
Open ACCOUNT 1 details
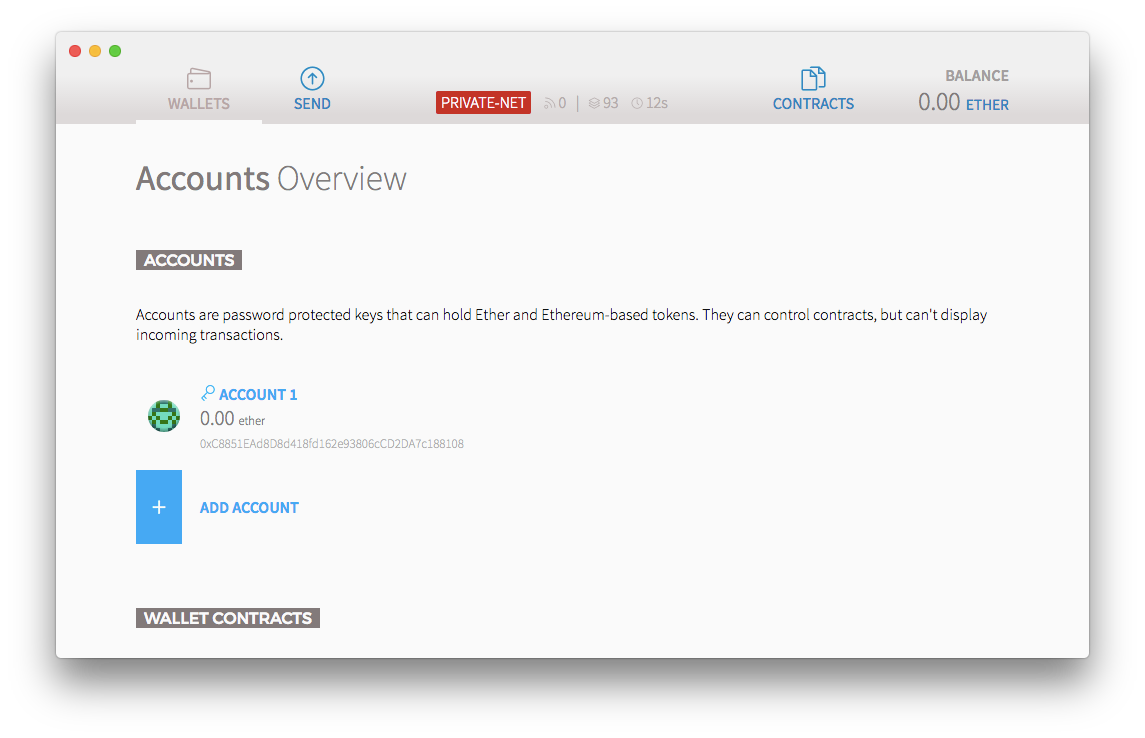point(256,394)
